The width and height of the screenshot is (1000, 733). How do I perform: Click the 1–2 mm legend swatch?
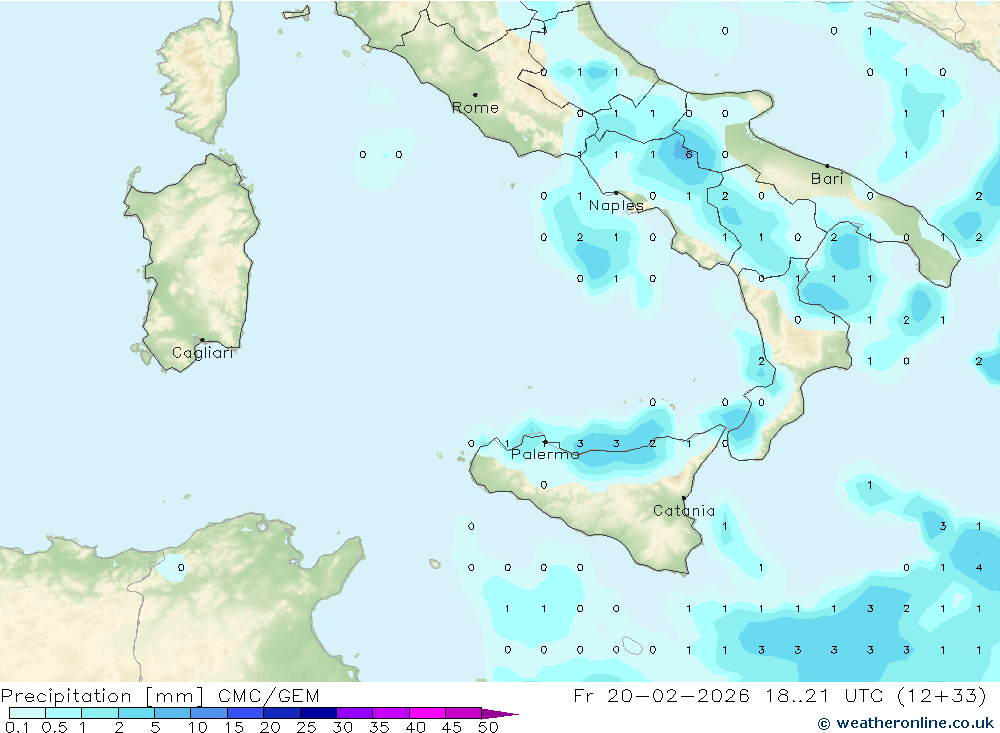[x=99, y=713]
